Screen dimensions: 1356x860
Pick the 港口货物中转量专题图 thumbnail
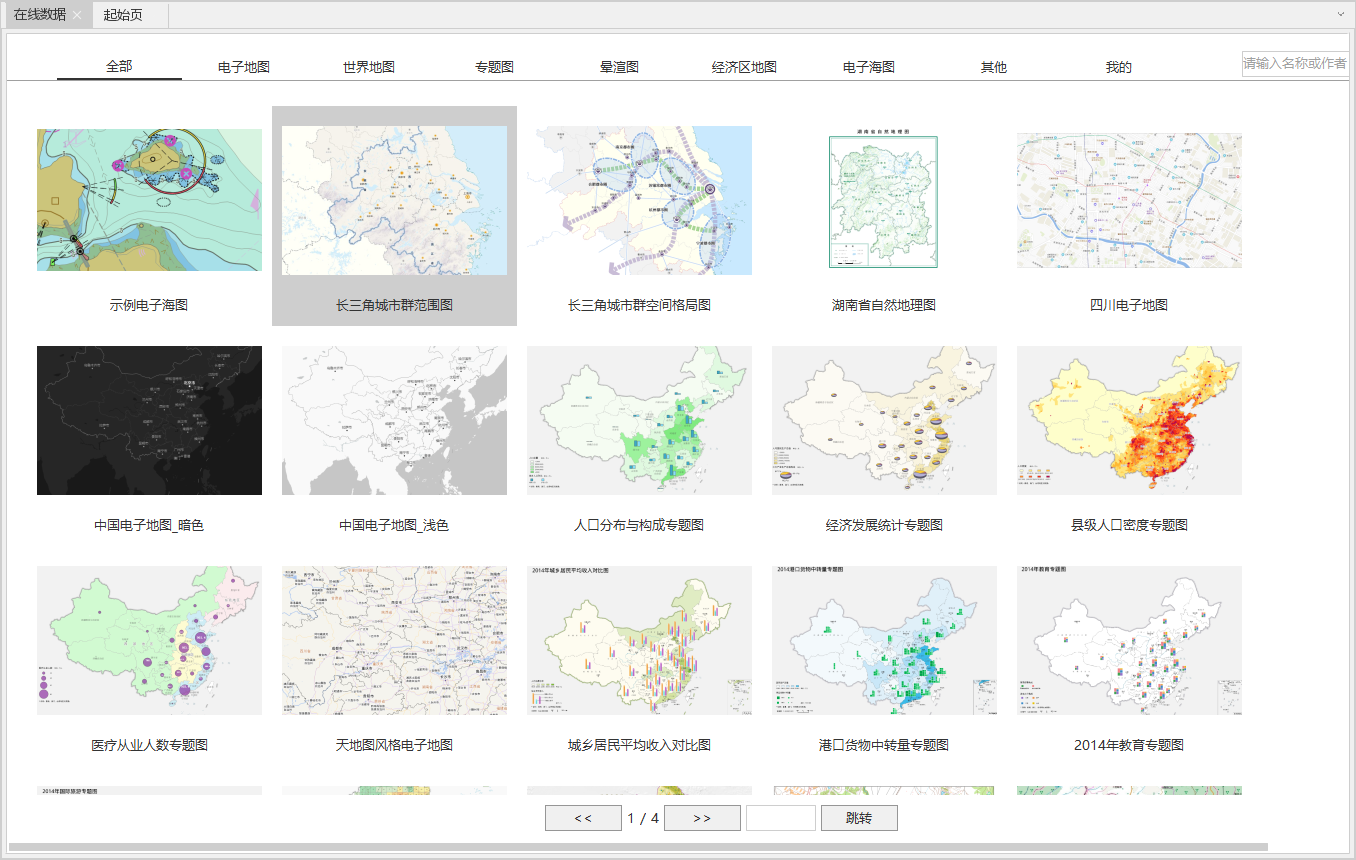[x=884, y=640]
